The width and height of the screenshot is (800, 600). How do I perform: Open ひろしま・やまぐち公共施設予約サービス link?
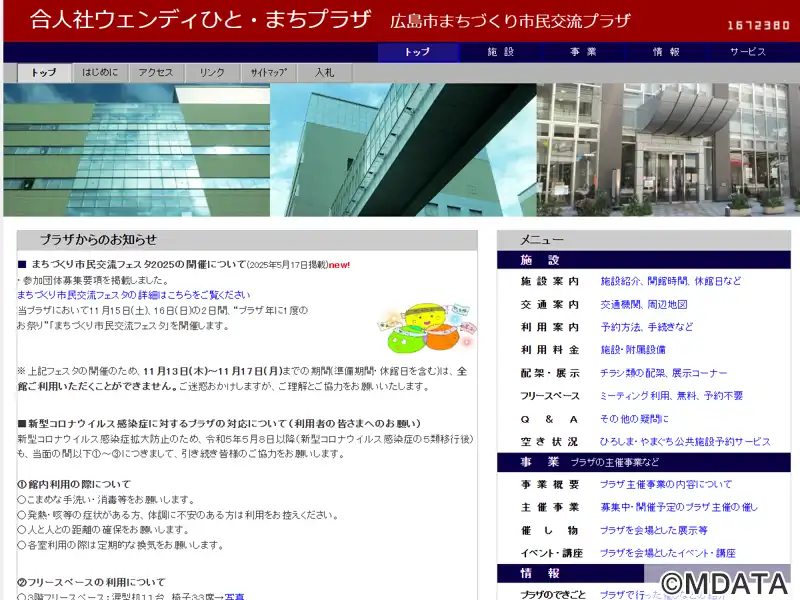point(685,442)
